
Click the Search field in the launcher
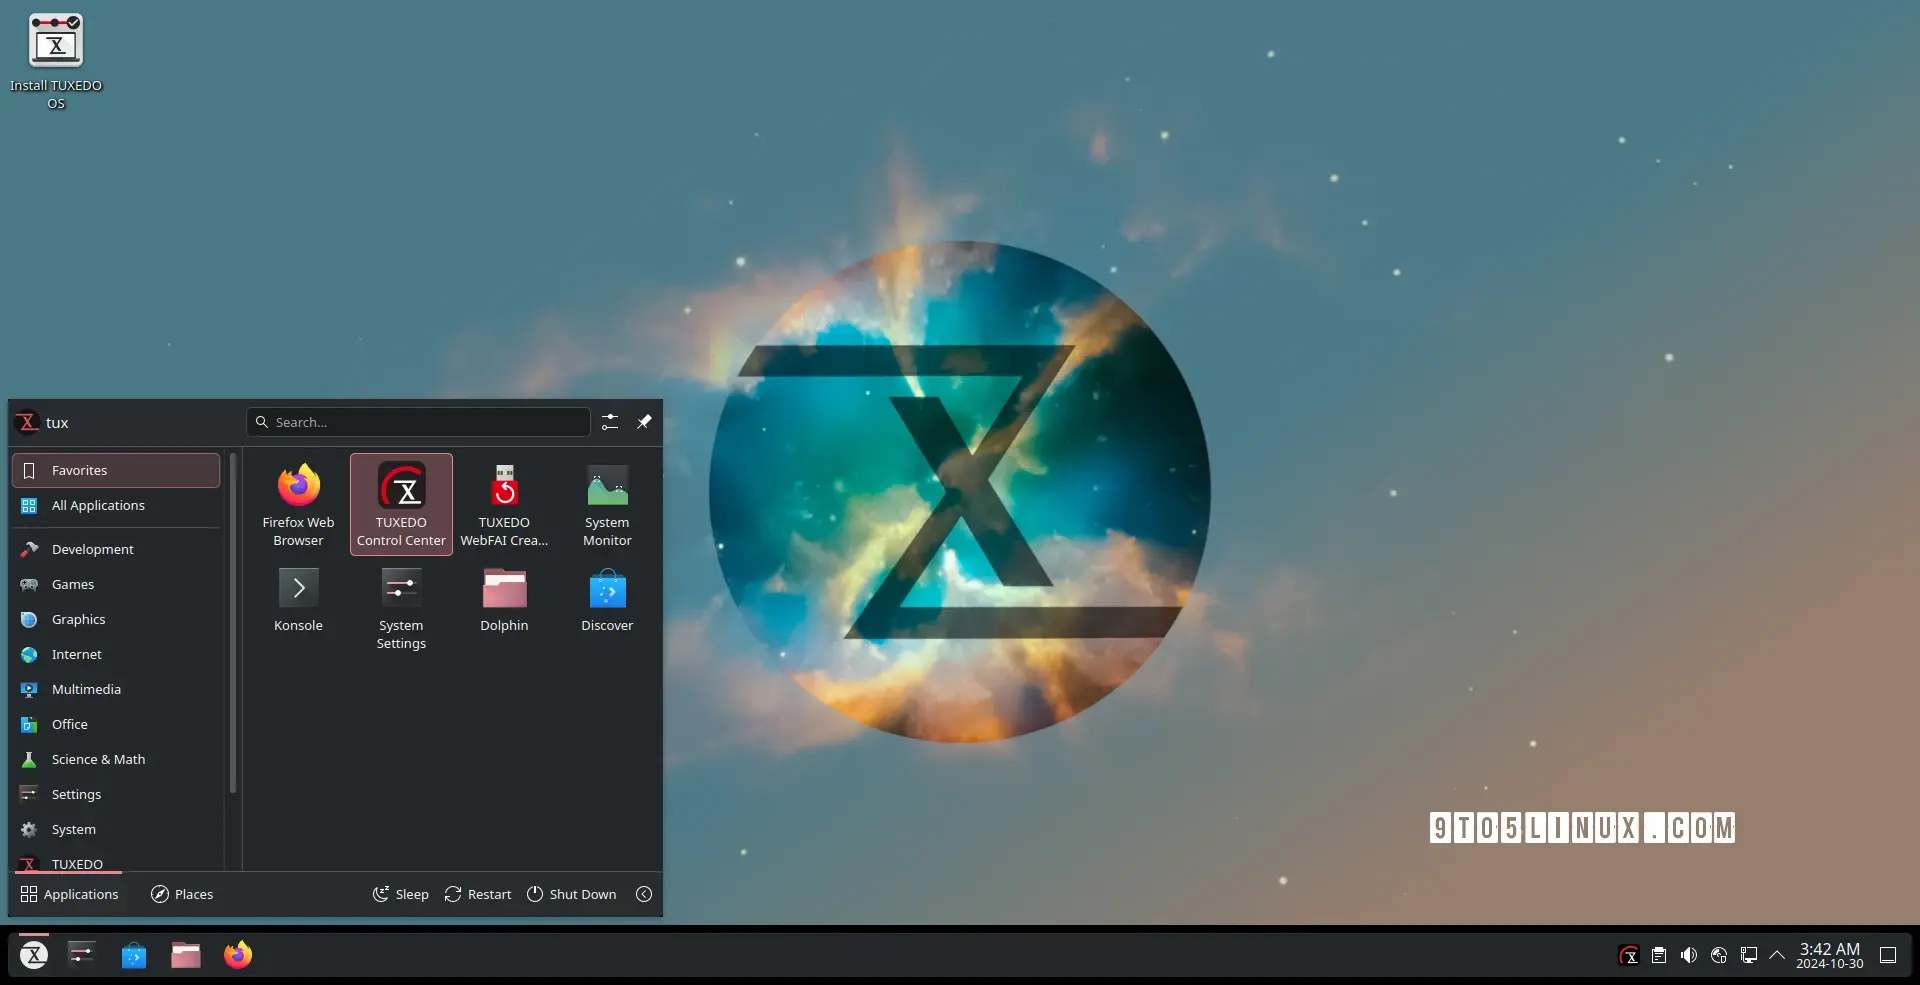[x=418, y=422]
